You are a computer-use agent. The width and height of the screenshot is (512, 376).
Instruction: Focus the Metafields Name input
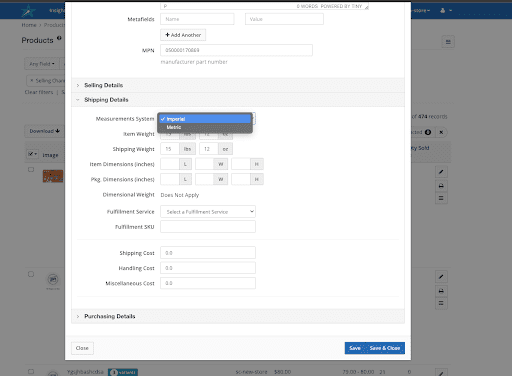click(x=197, y=19)
